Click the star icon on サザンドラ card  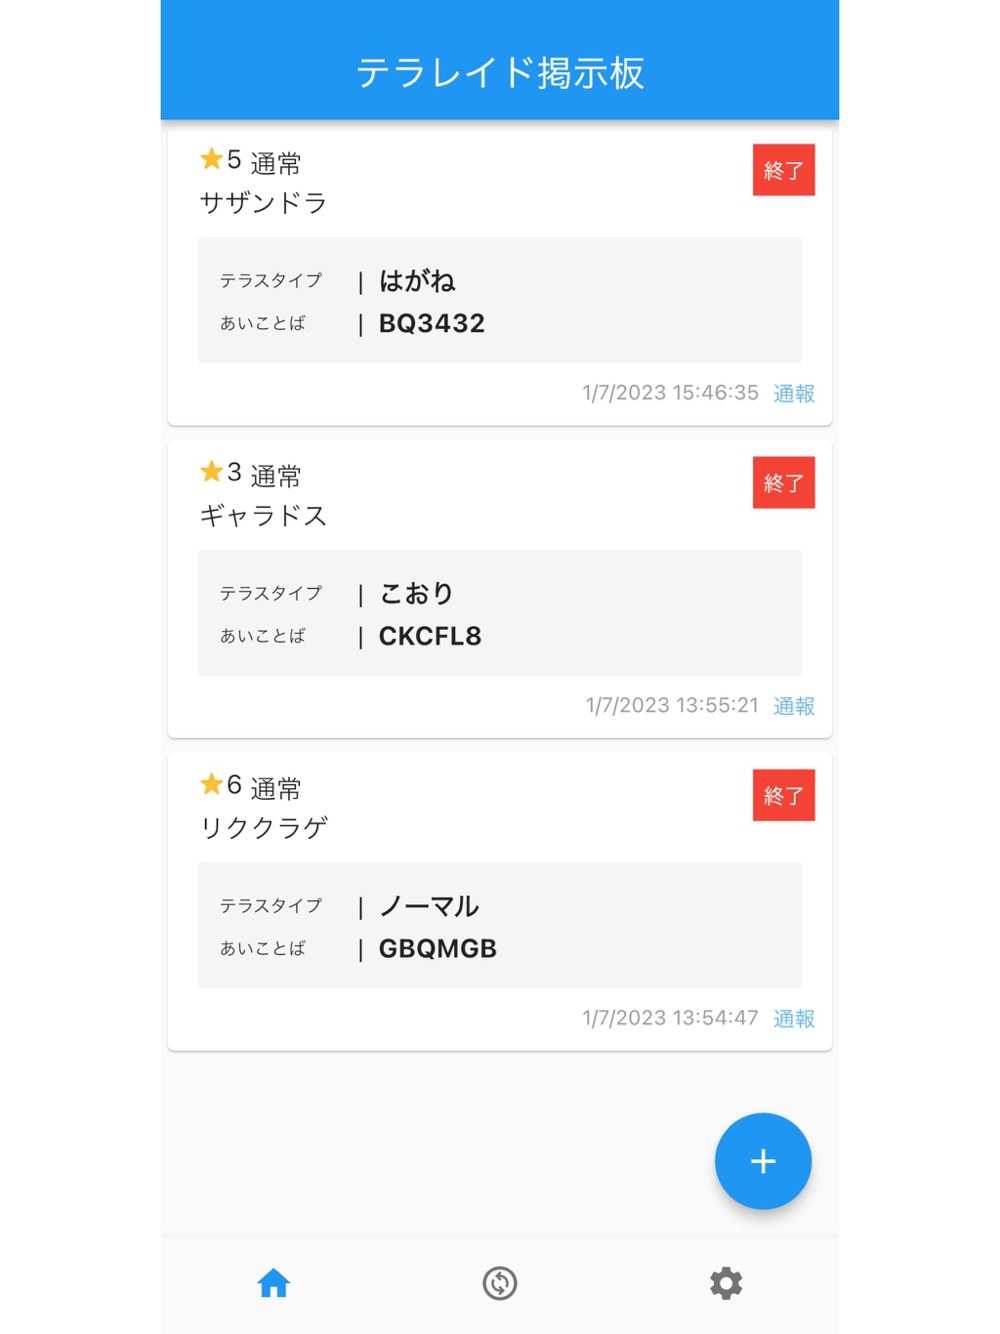point(211,159)
